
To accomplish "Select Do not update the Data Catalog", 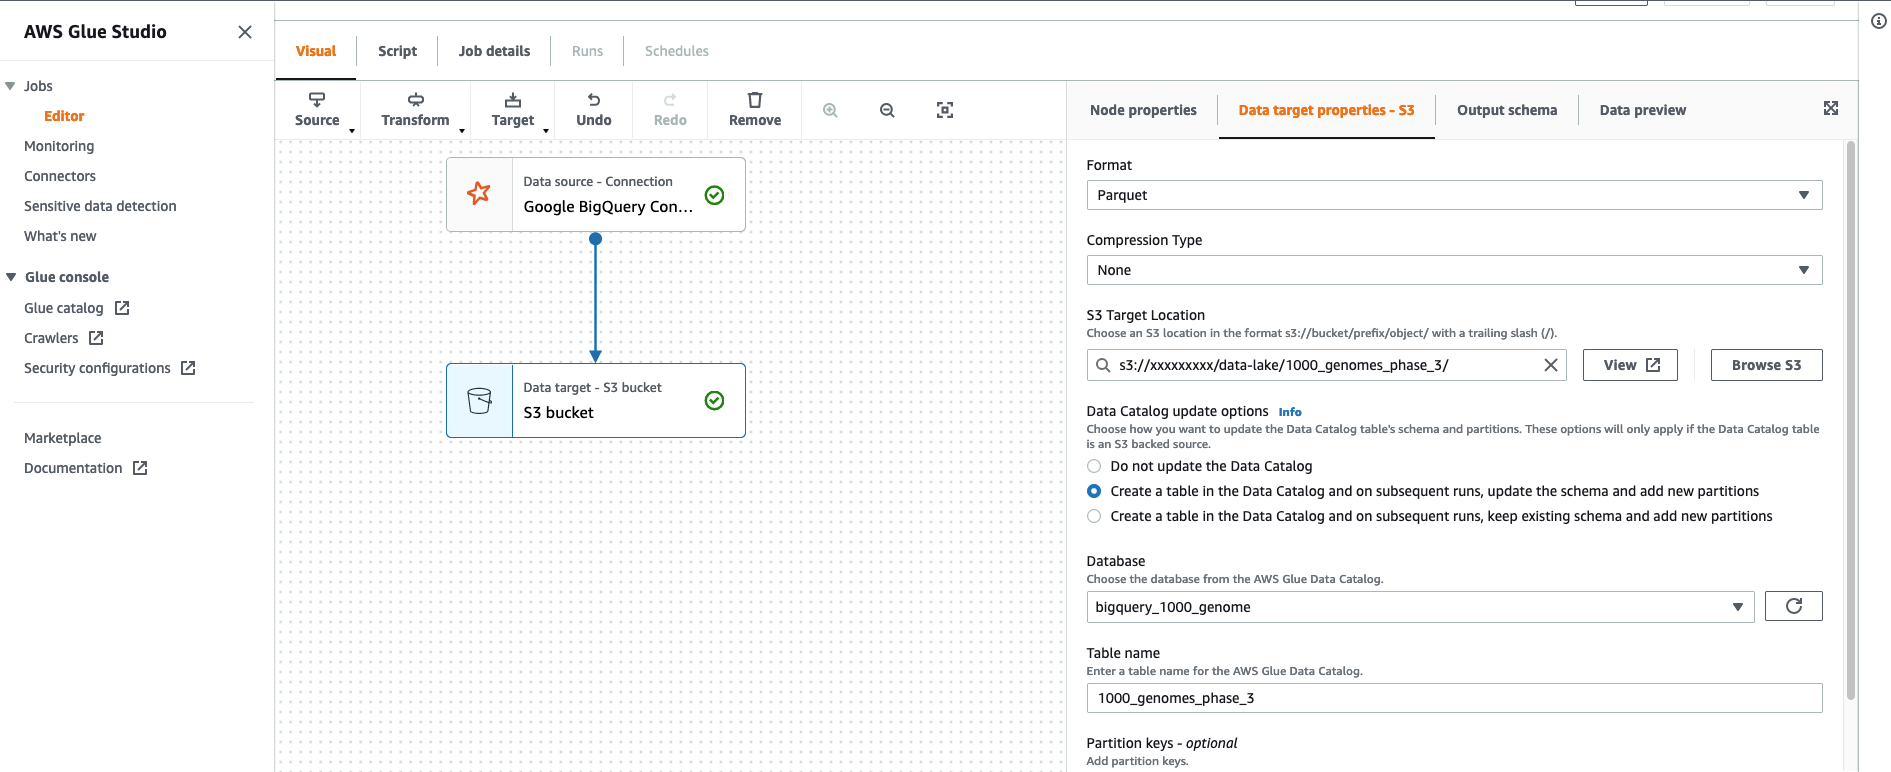I will pyautogui.click(x=1094, y=466).
